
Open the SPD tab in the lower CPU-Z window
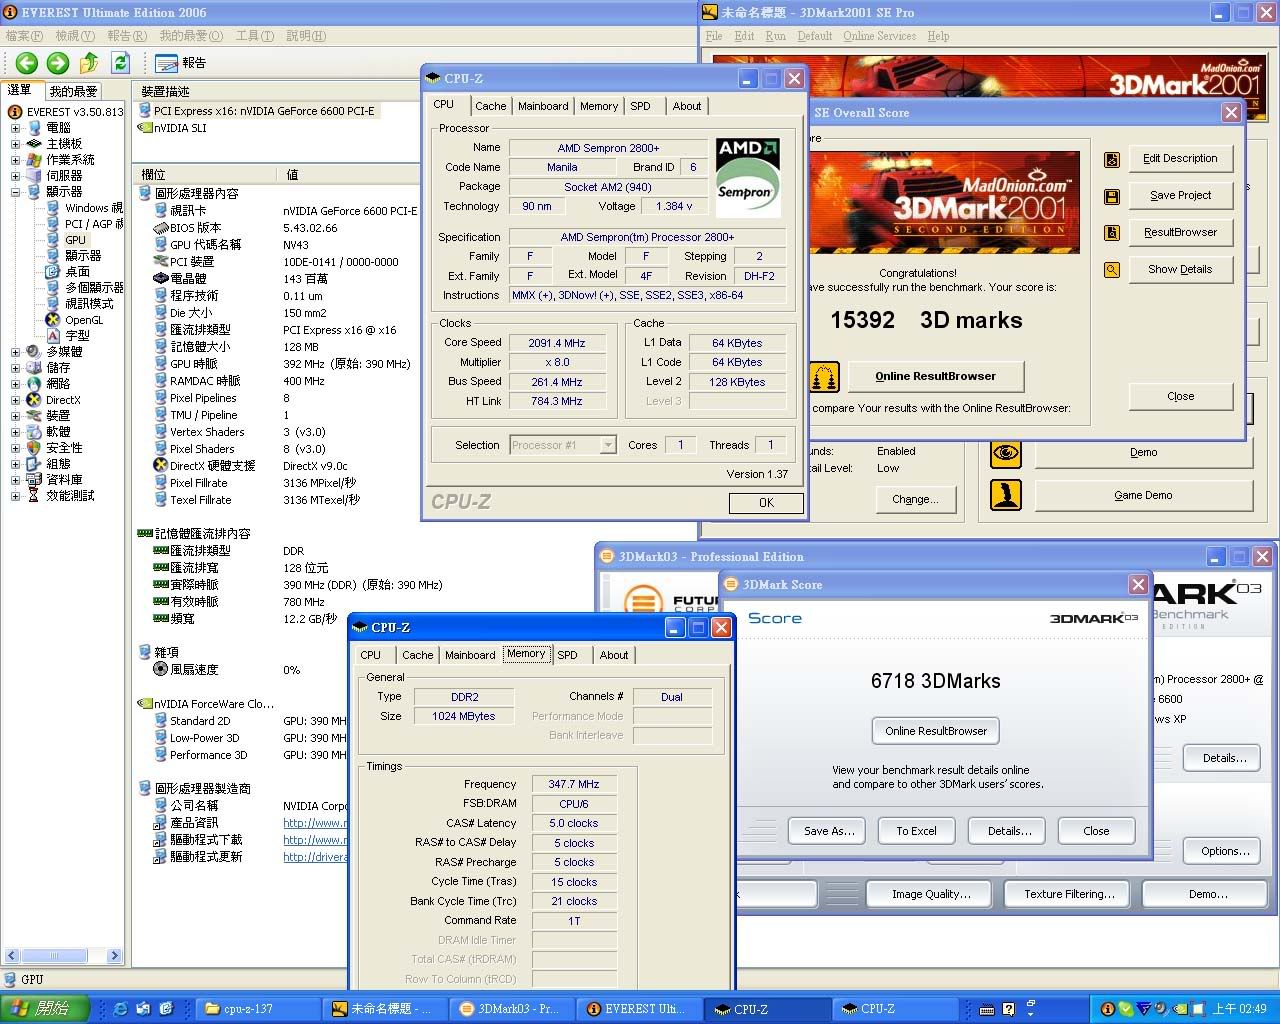click(x=567, y=655)
